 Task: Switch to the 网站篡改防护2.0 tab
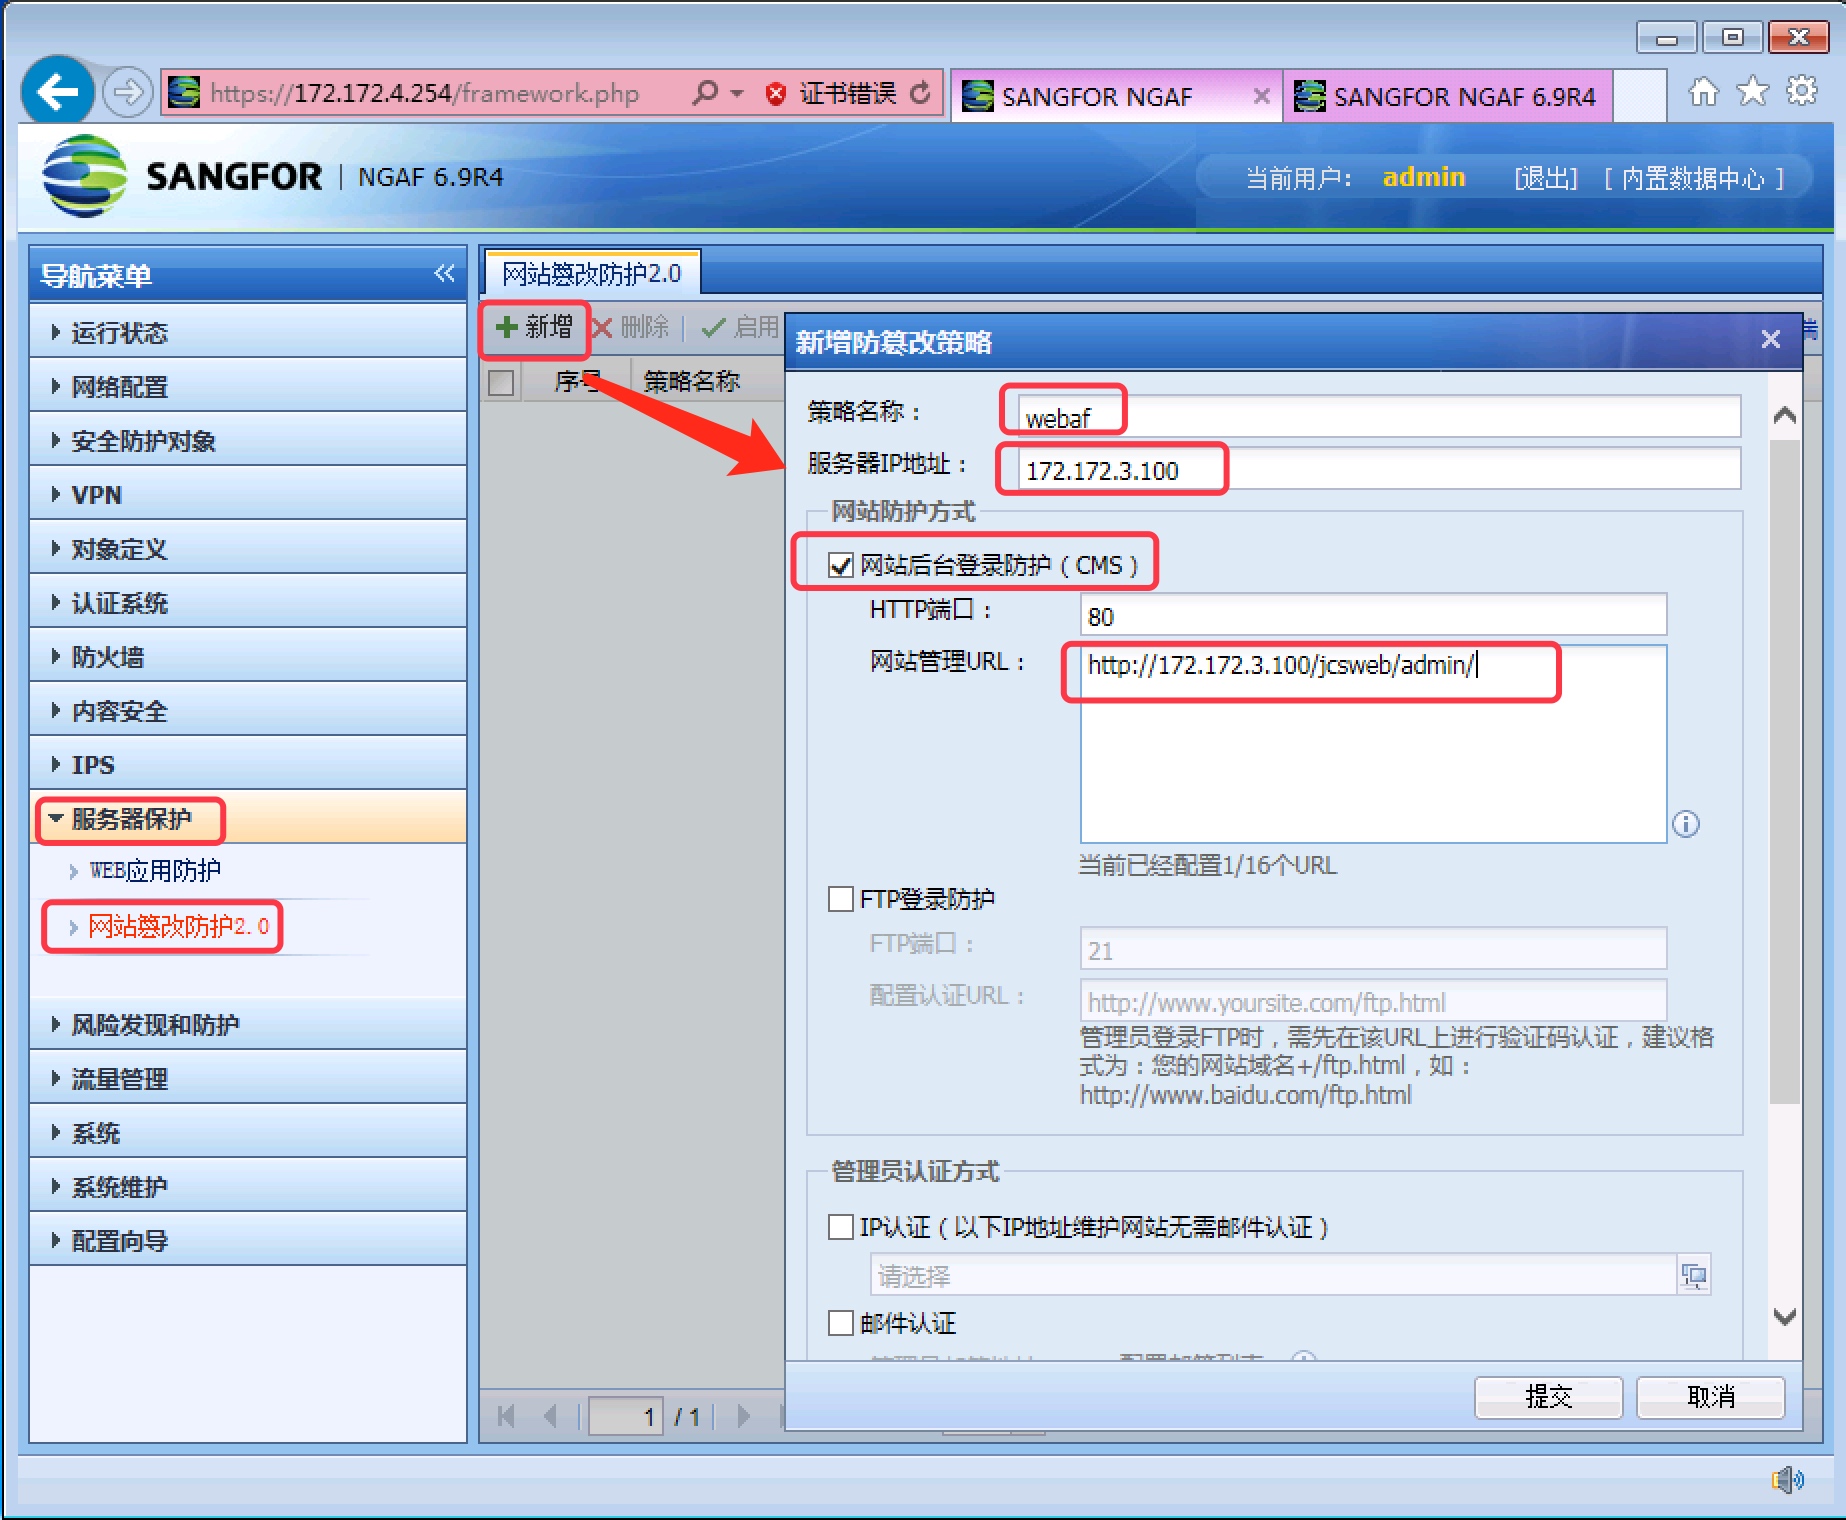(592, 273)
